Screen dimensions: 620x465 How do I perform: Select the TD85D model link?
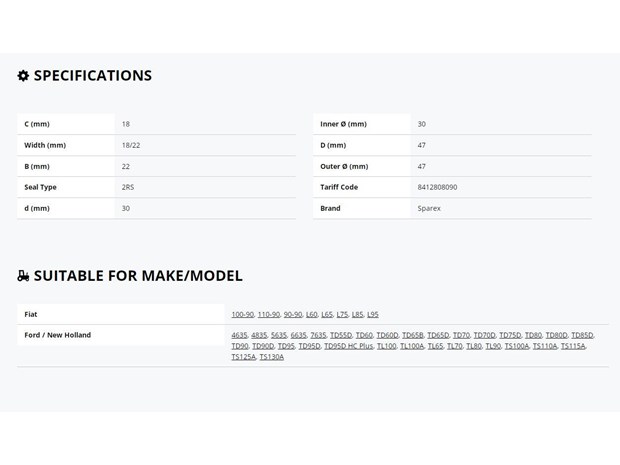pyautogui.click(x=582, y=335)
